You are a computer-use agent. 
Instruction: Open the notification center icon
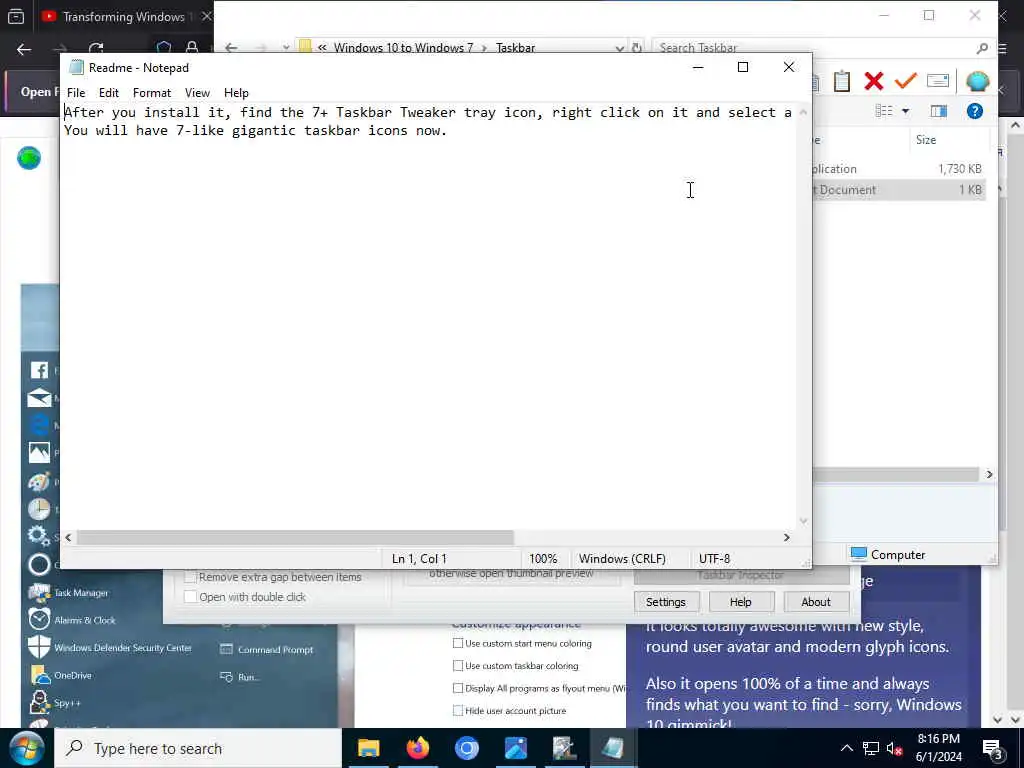pyautogui.click(x=993, y=749)
